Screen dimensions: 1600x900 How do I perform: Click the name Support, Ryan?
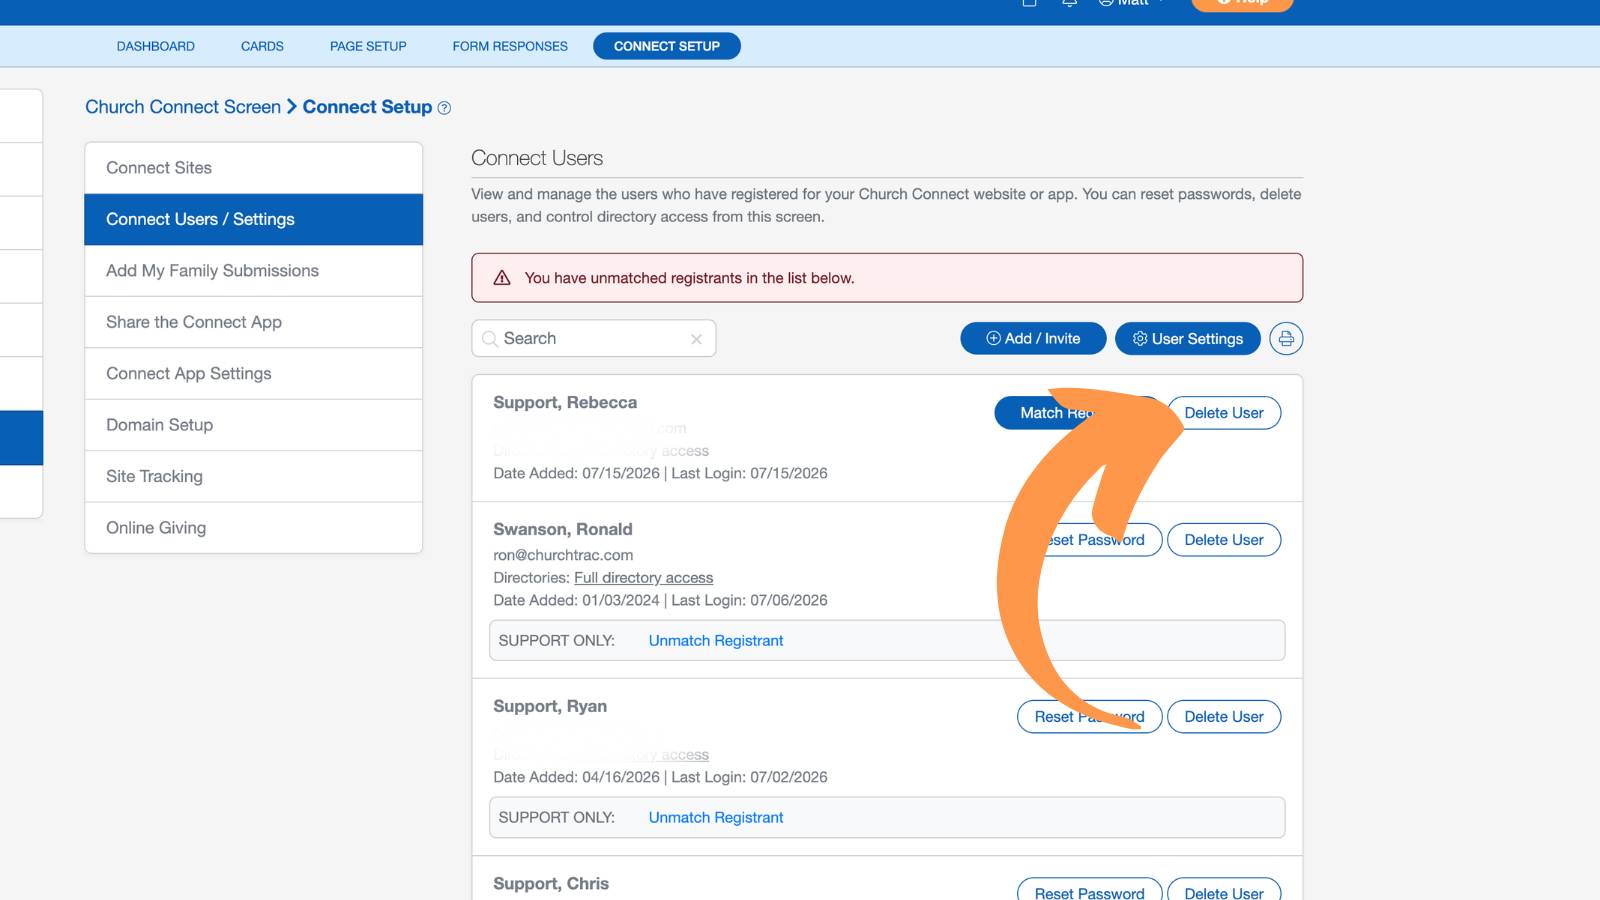[550, 706]
